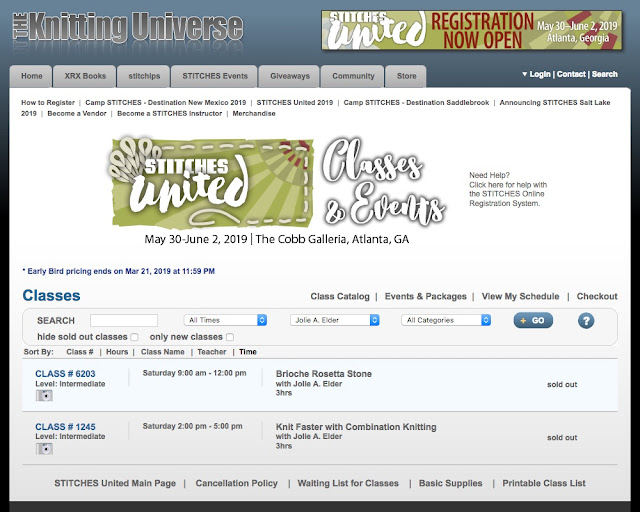Open Become a STITCHES Instructor link
This screenshot has width=640, height=512.
pyautogui.click(x=169, y=114)
